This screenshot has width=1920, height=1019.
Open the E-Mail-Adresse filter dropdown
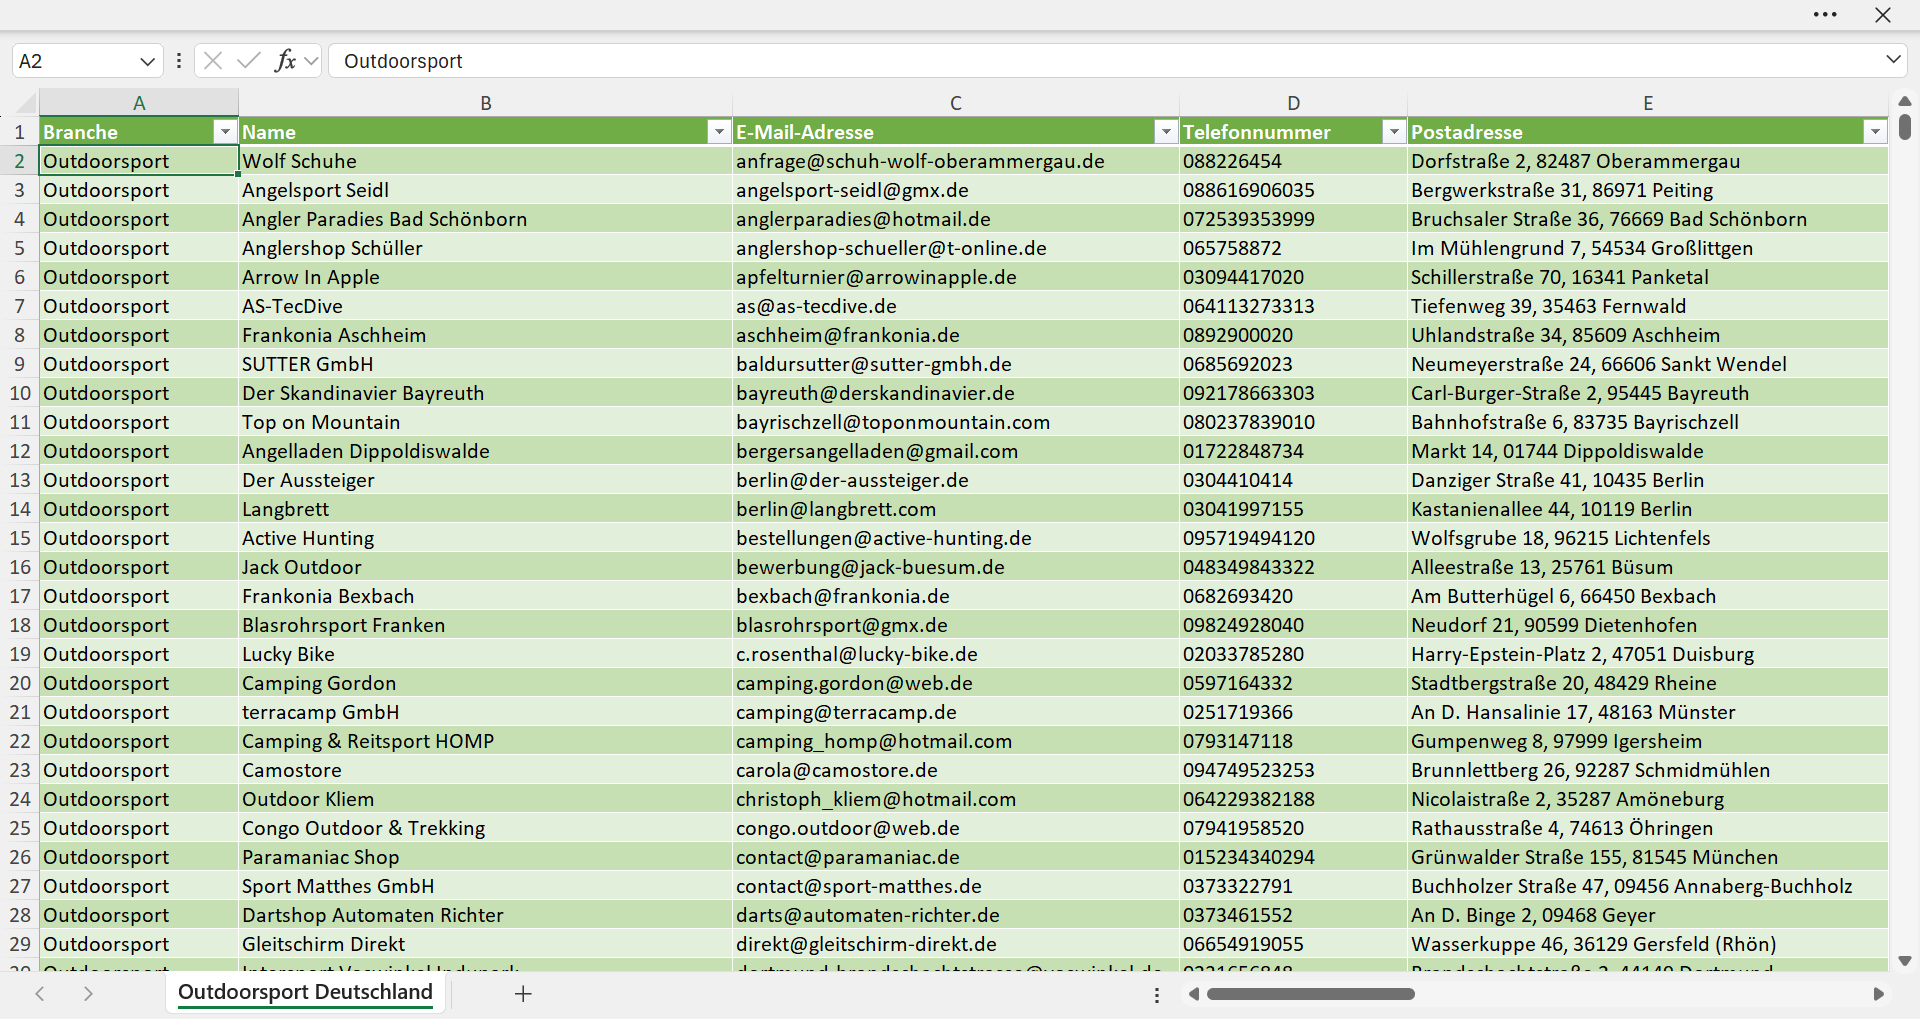1166,132
